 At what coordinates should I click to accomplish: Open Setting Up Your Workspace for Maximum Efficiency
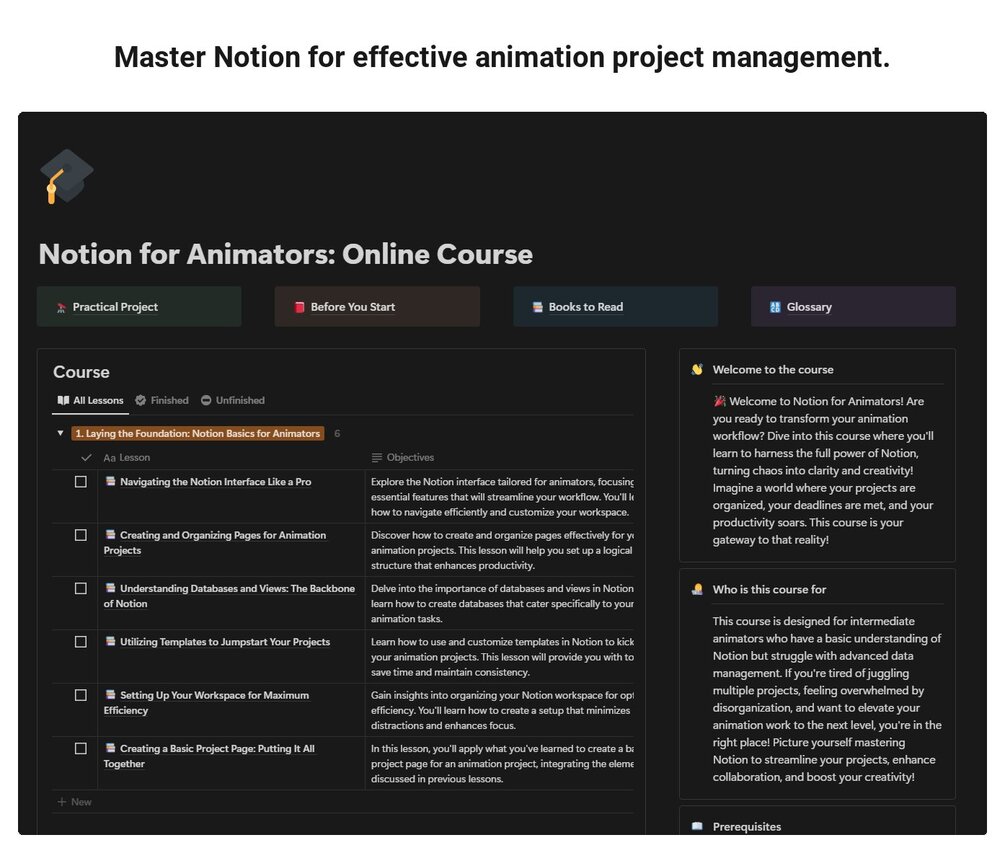click(206, 703)
